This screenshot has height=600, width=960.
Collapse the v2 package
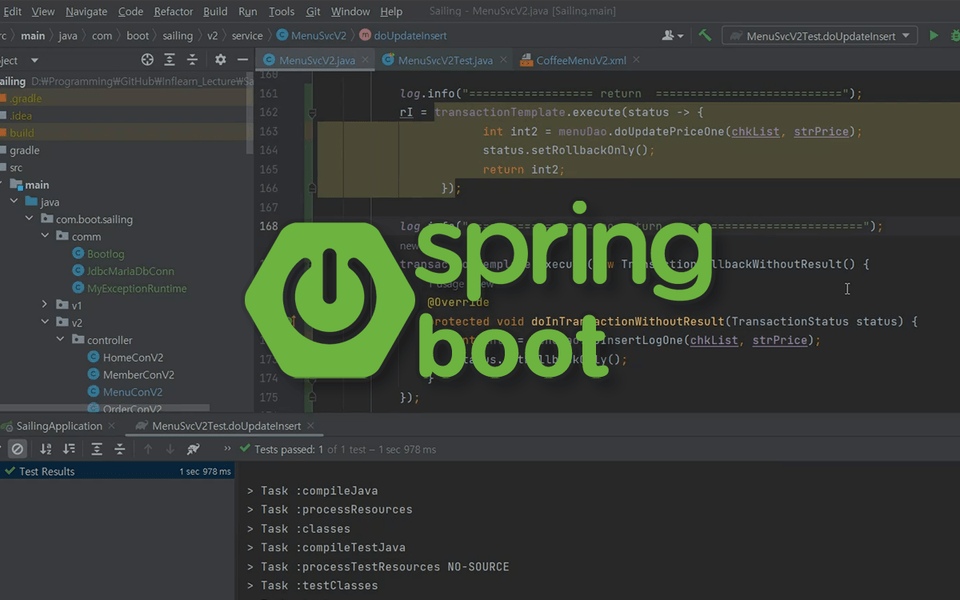point(45,321)
